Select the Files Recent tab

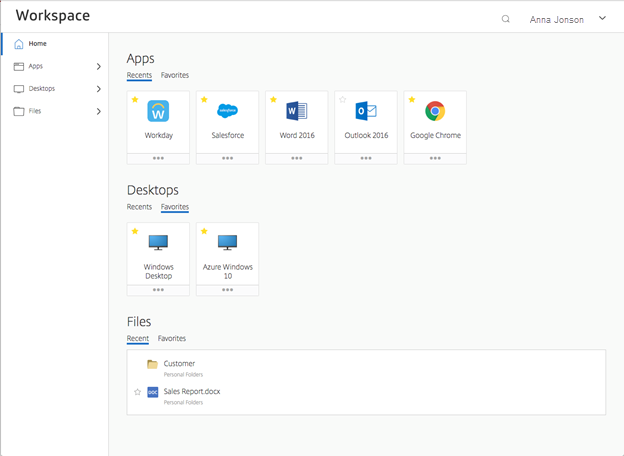(x=138, y=339)
